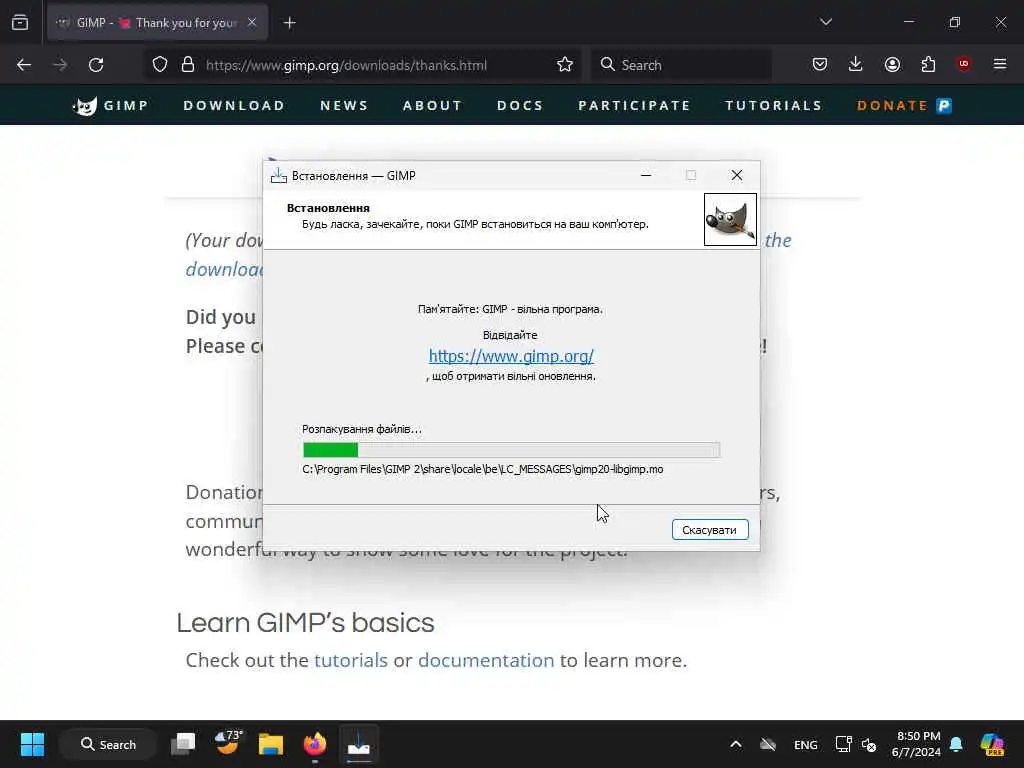Open the PARTICIPATE page in site nav
The image size is (1024, 768).
pyautogui.click(x=634, y=106)
